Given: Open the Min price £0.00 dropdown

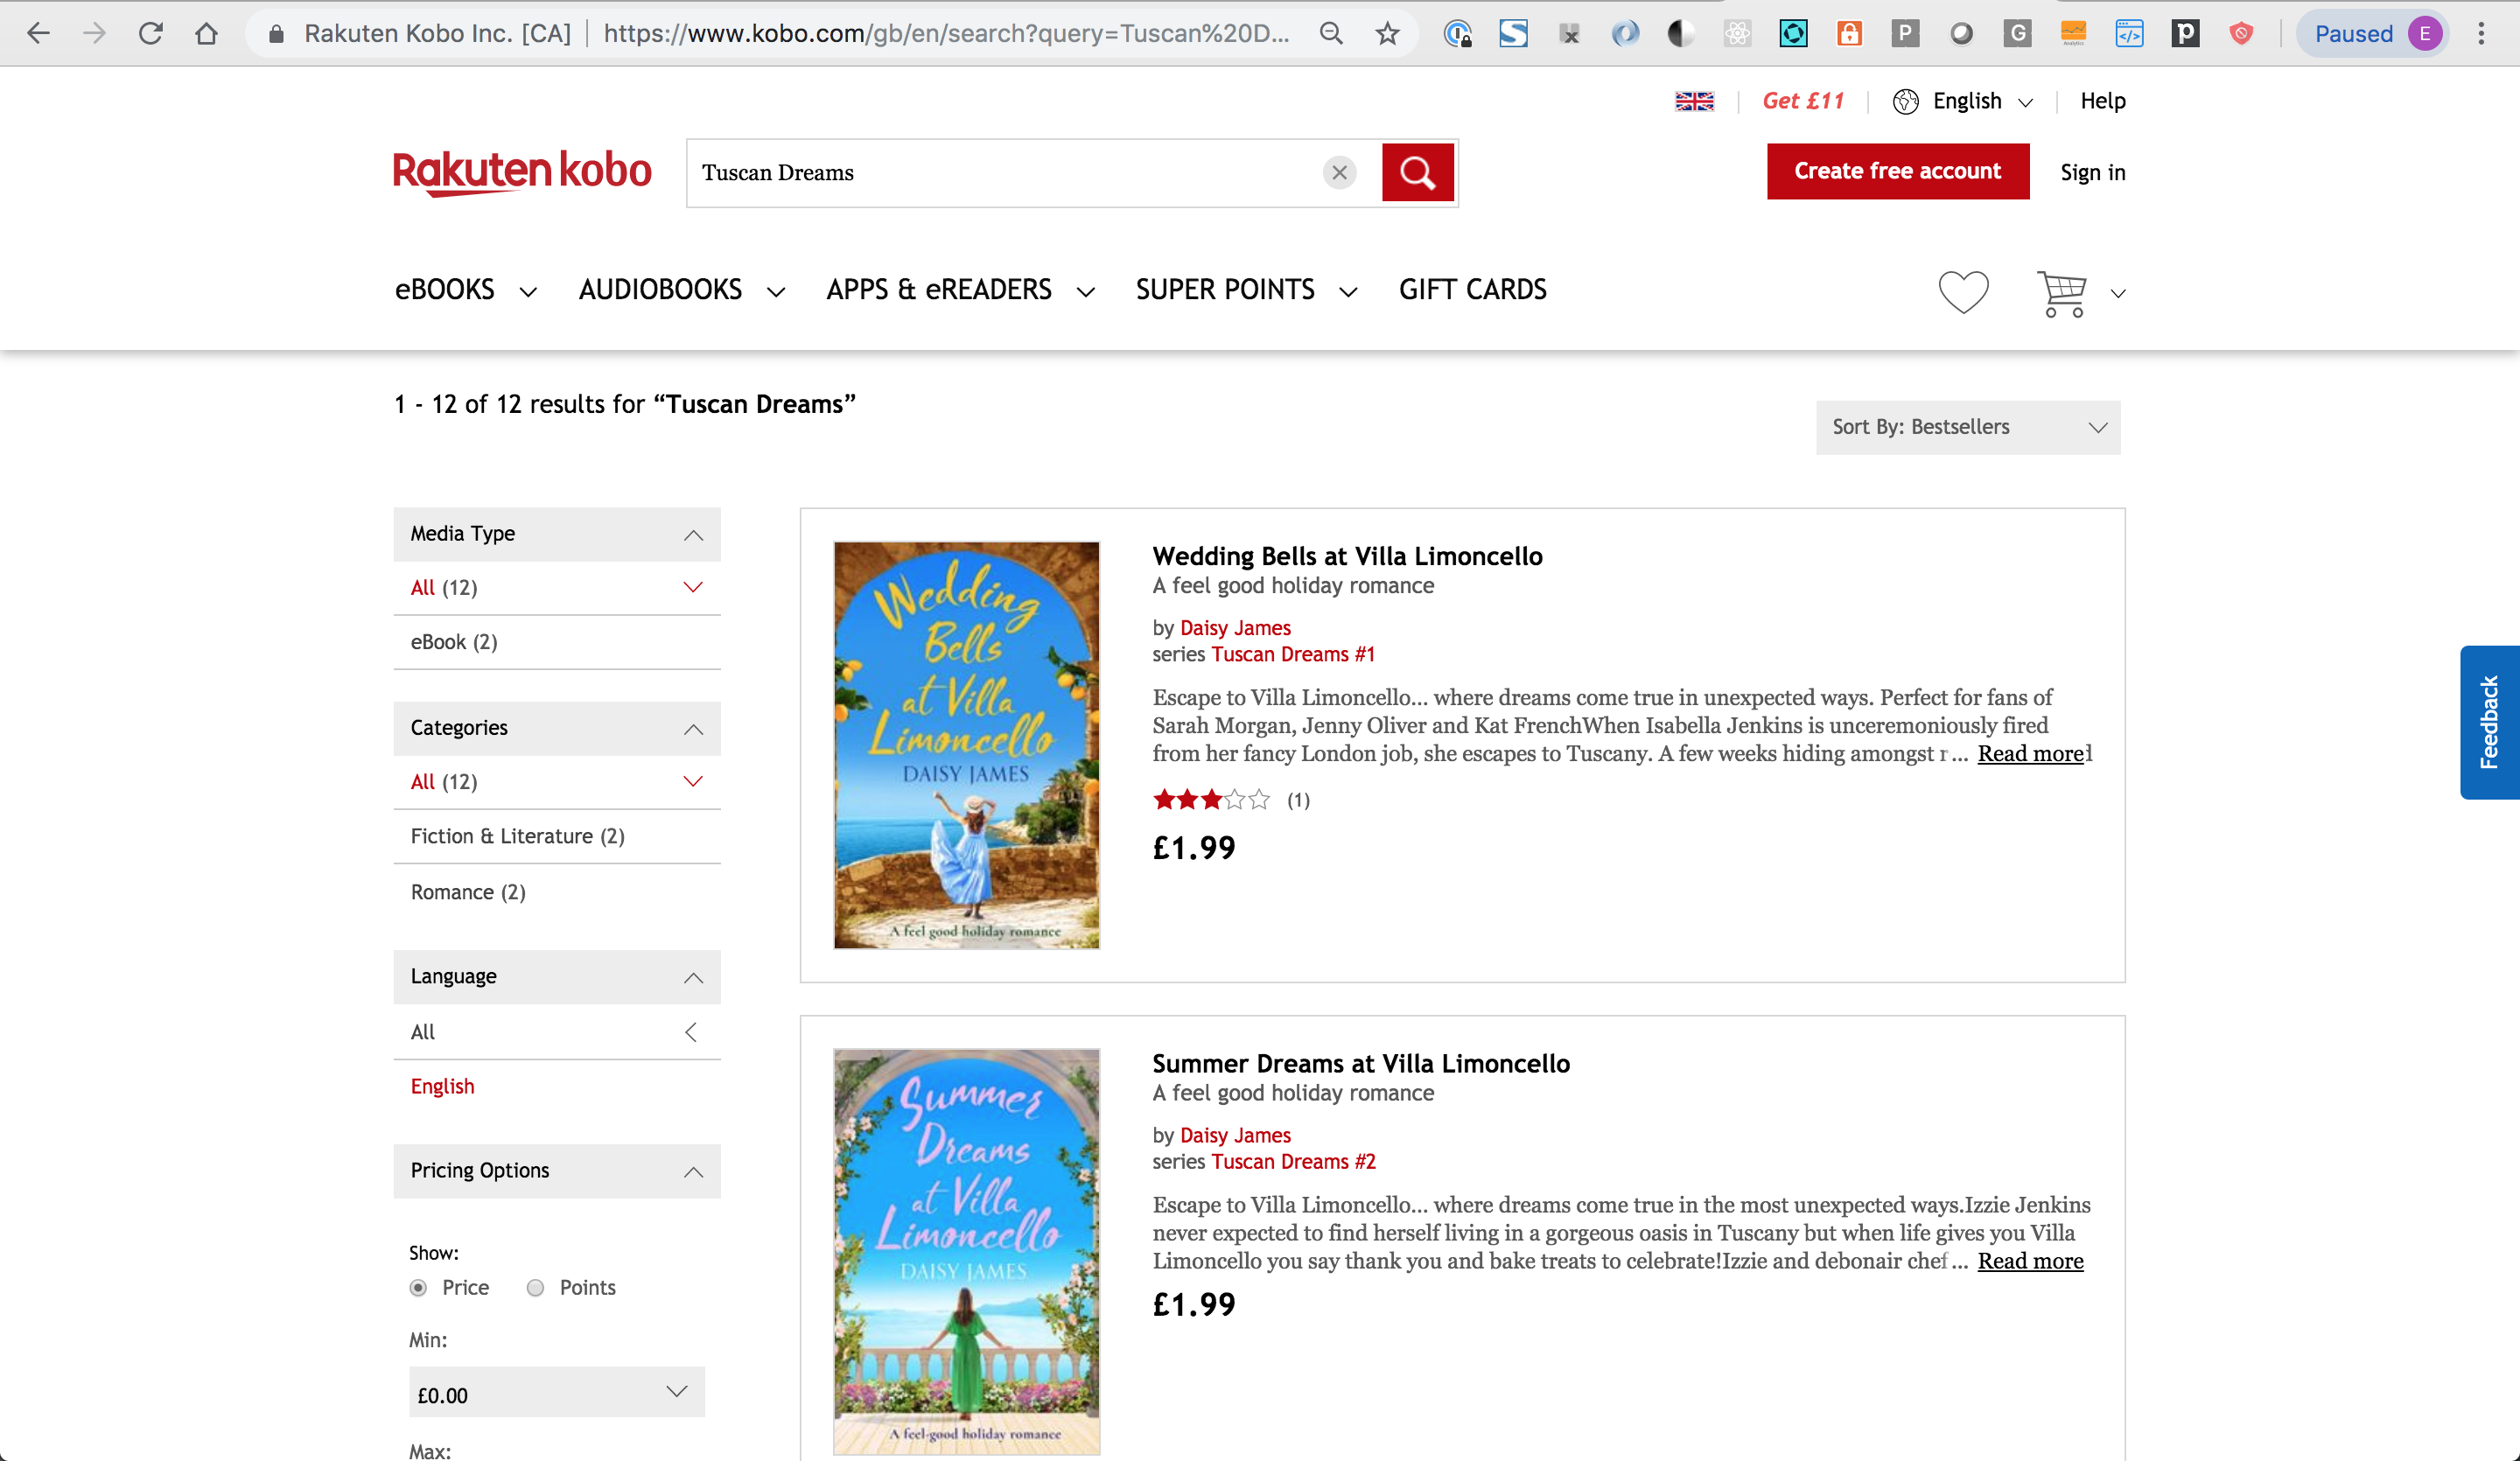Looking at the screenshot, I should 556,1393.
